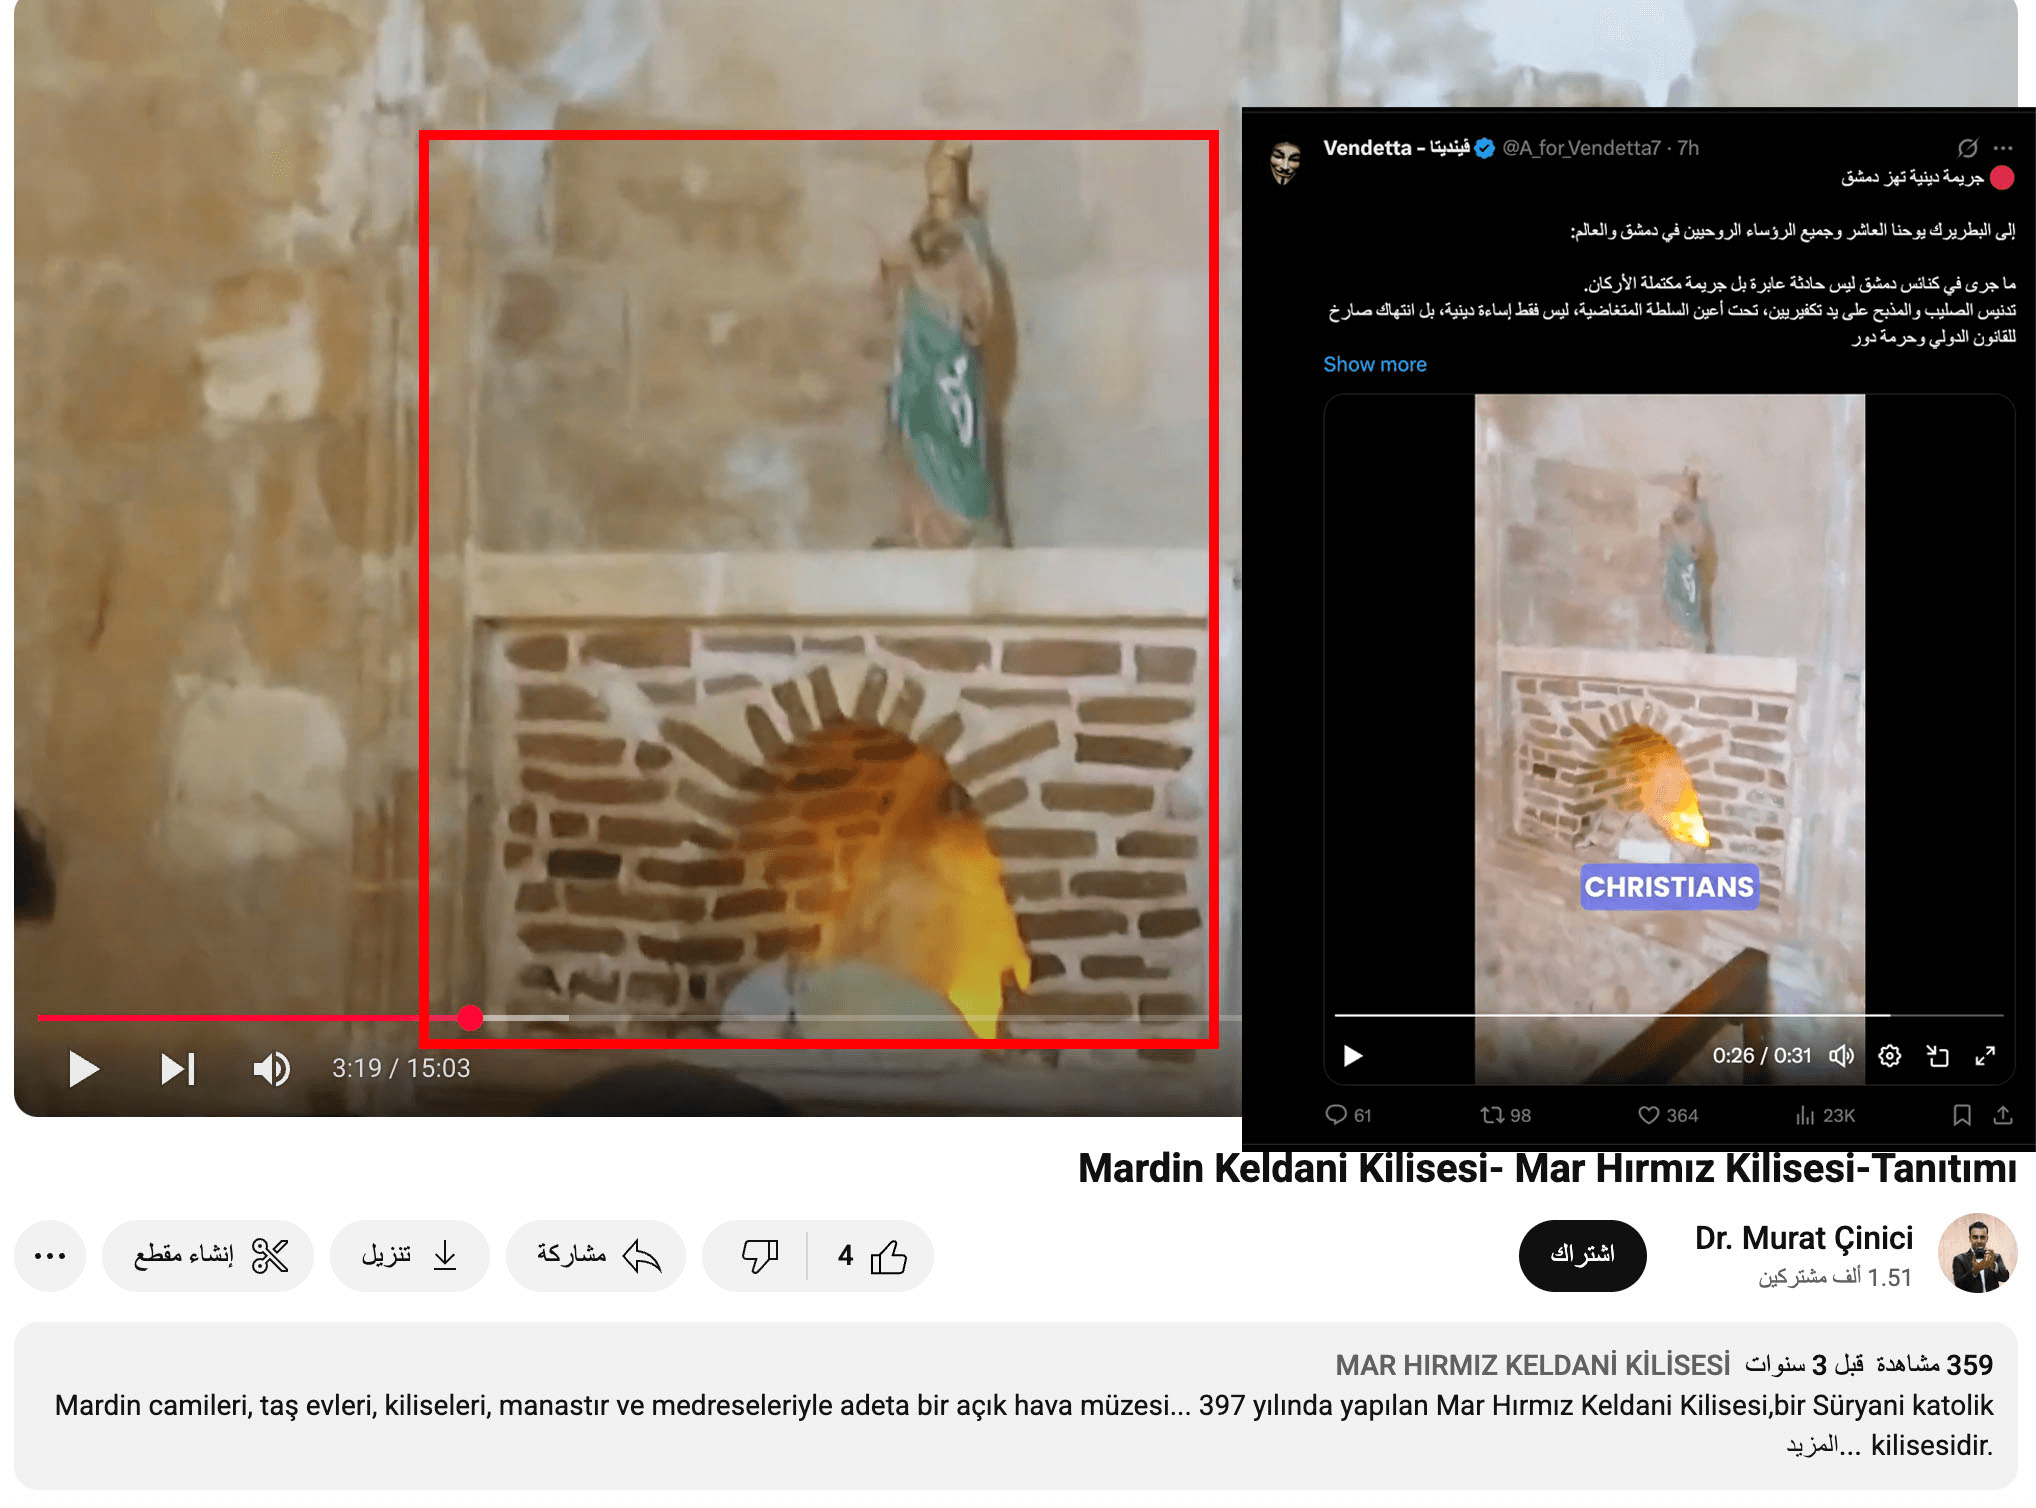This screenshot has height=1508, width=2036.
Task: Dislike the video with thumbs down
Action: 759,1256
